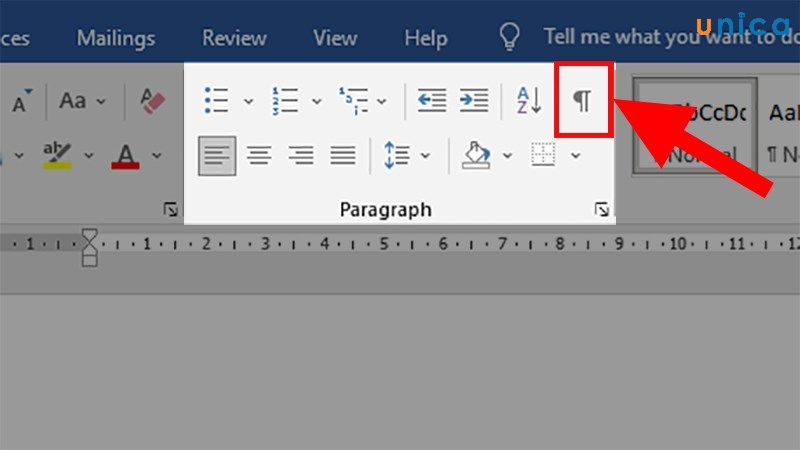Screen dimensions: 800x450
Task: Toggle Align Left alignment
Action: click(x=217, y=155)
